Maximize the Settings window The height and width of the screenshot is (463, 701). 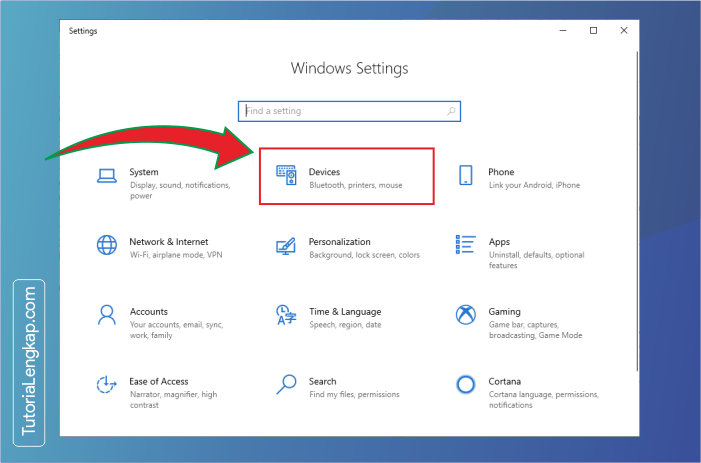coord(593,30)
